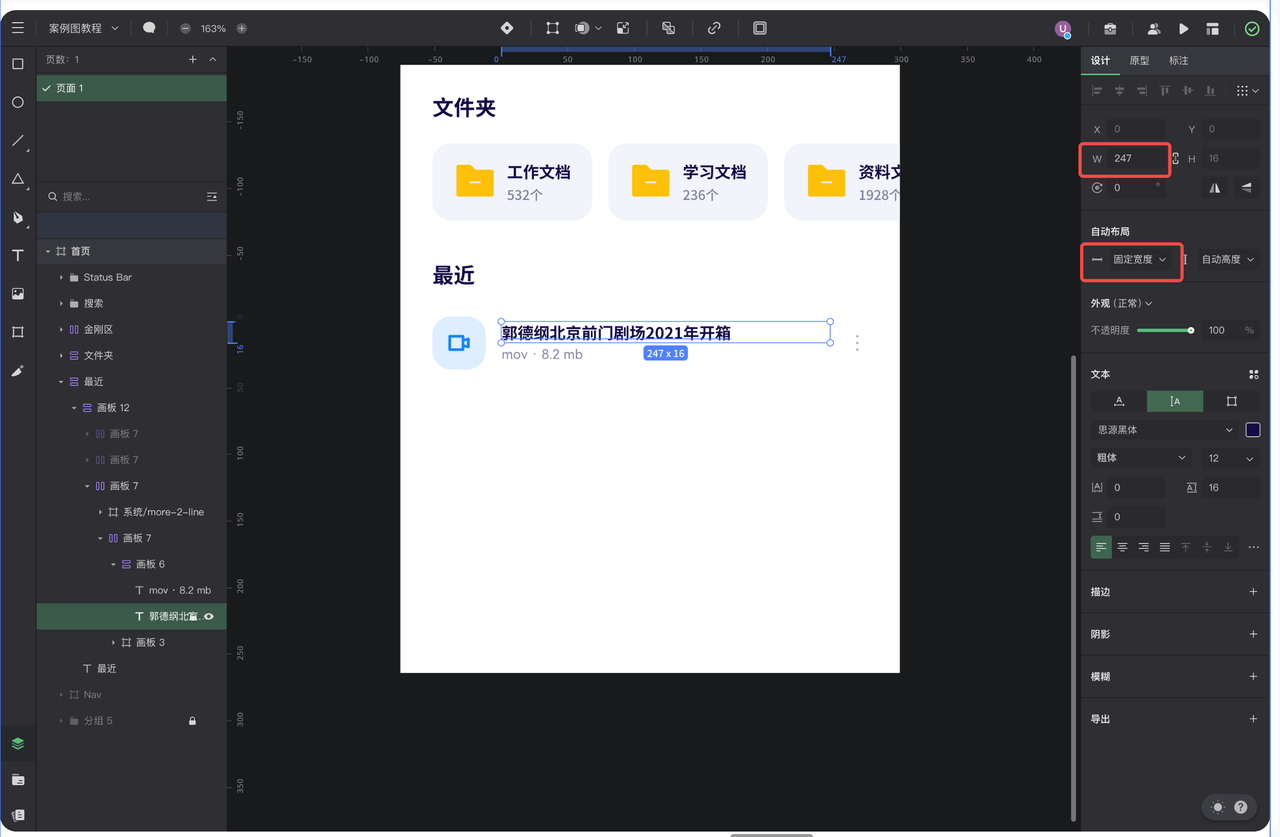Select the Rectangle tool in left toolbar
This screenshot has width=1280, height=837.
coord(18,64)
